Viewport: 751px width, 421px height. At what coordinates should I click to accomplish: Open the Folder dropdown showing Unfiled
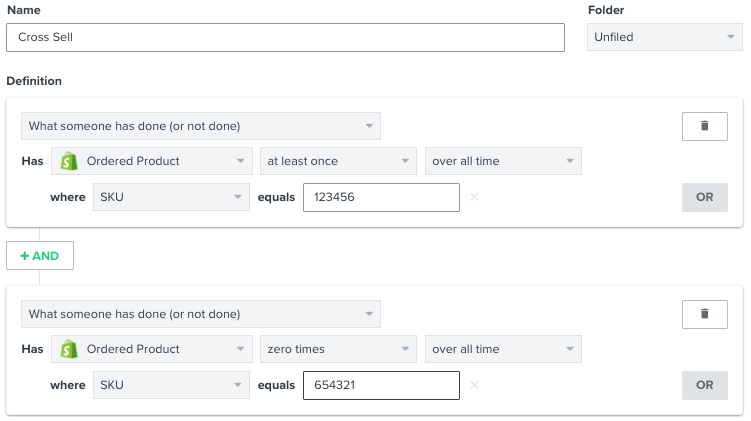click(664, 38)
